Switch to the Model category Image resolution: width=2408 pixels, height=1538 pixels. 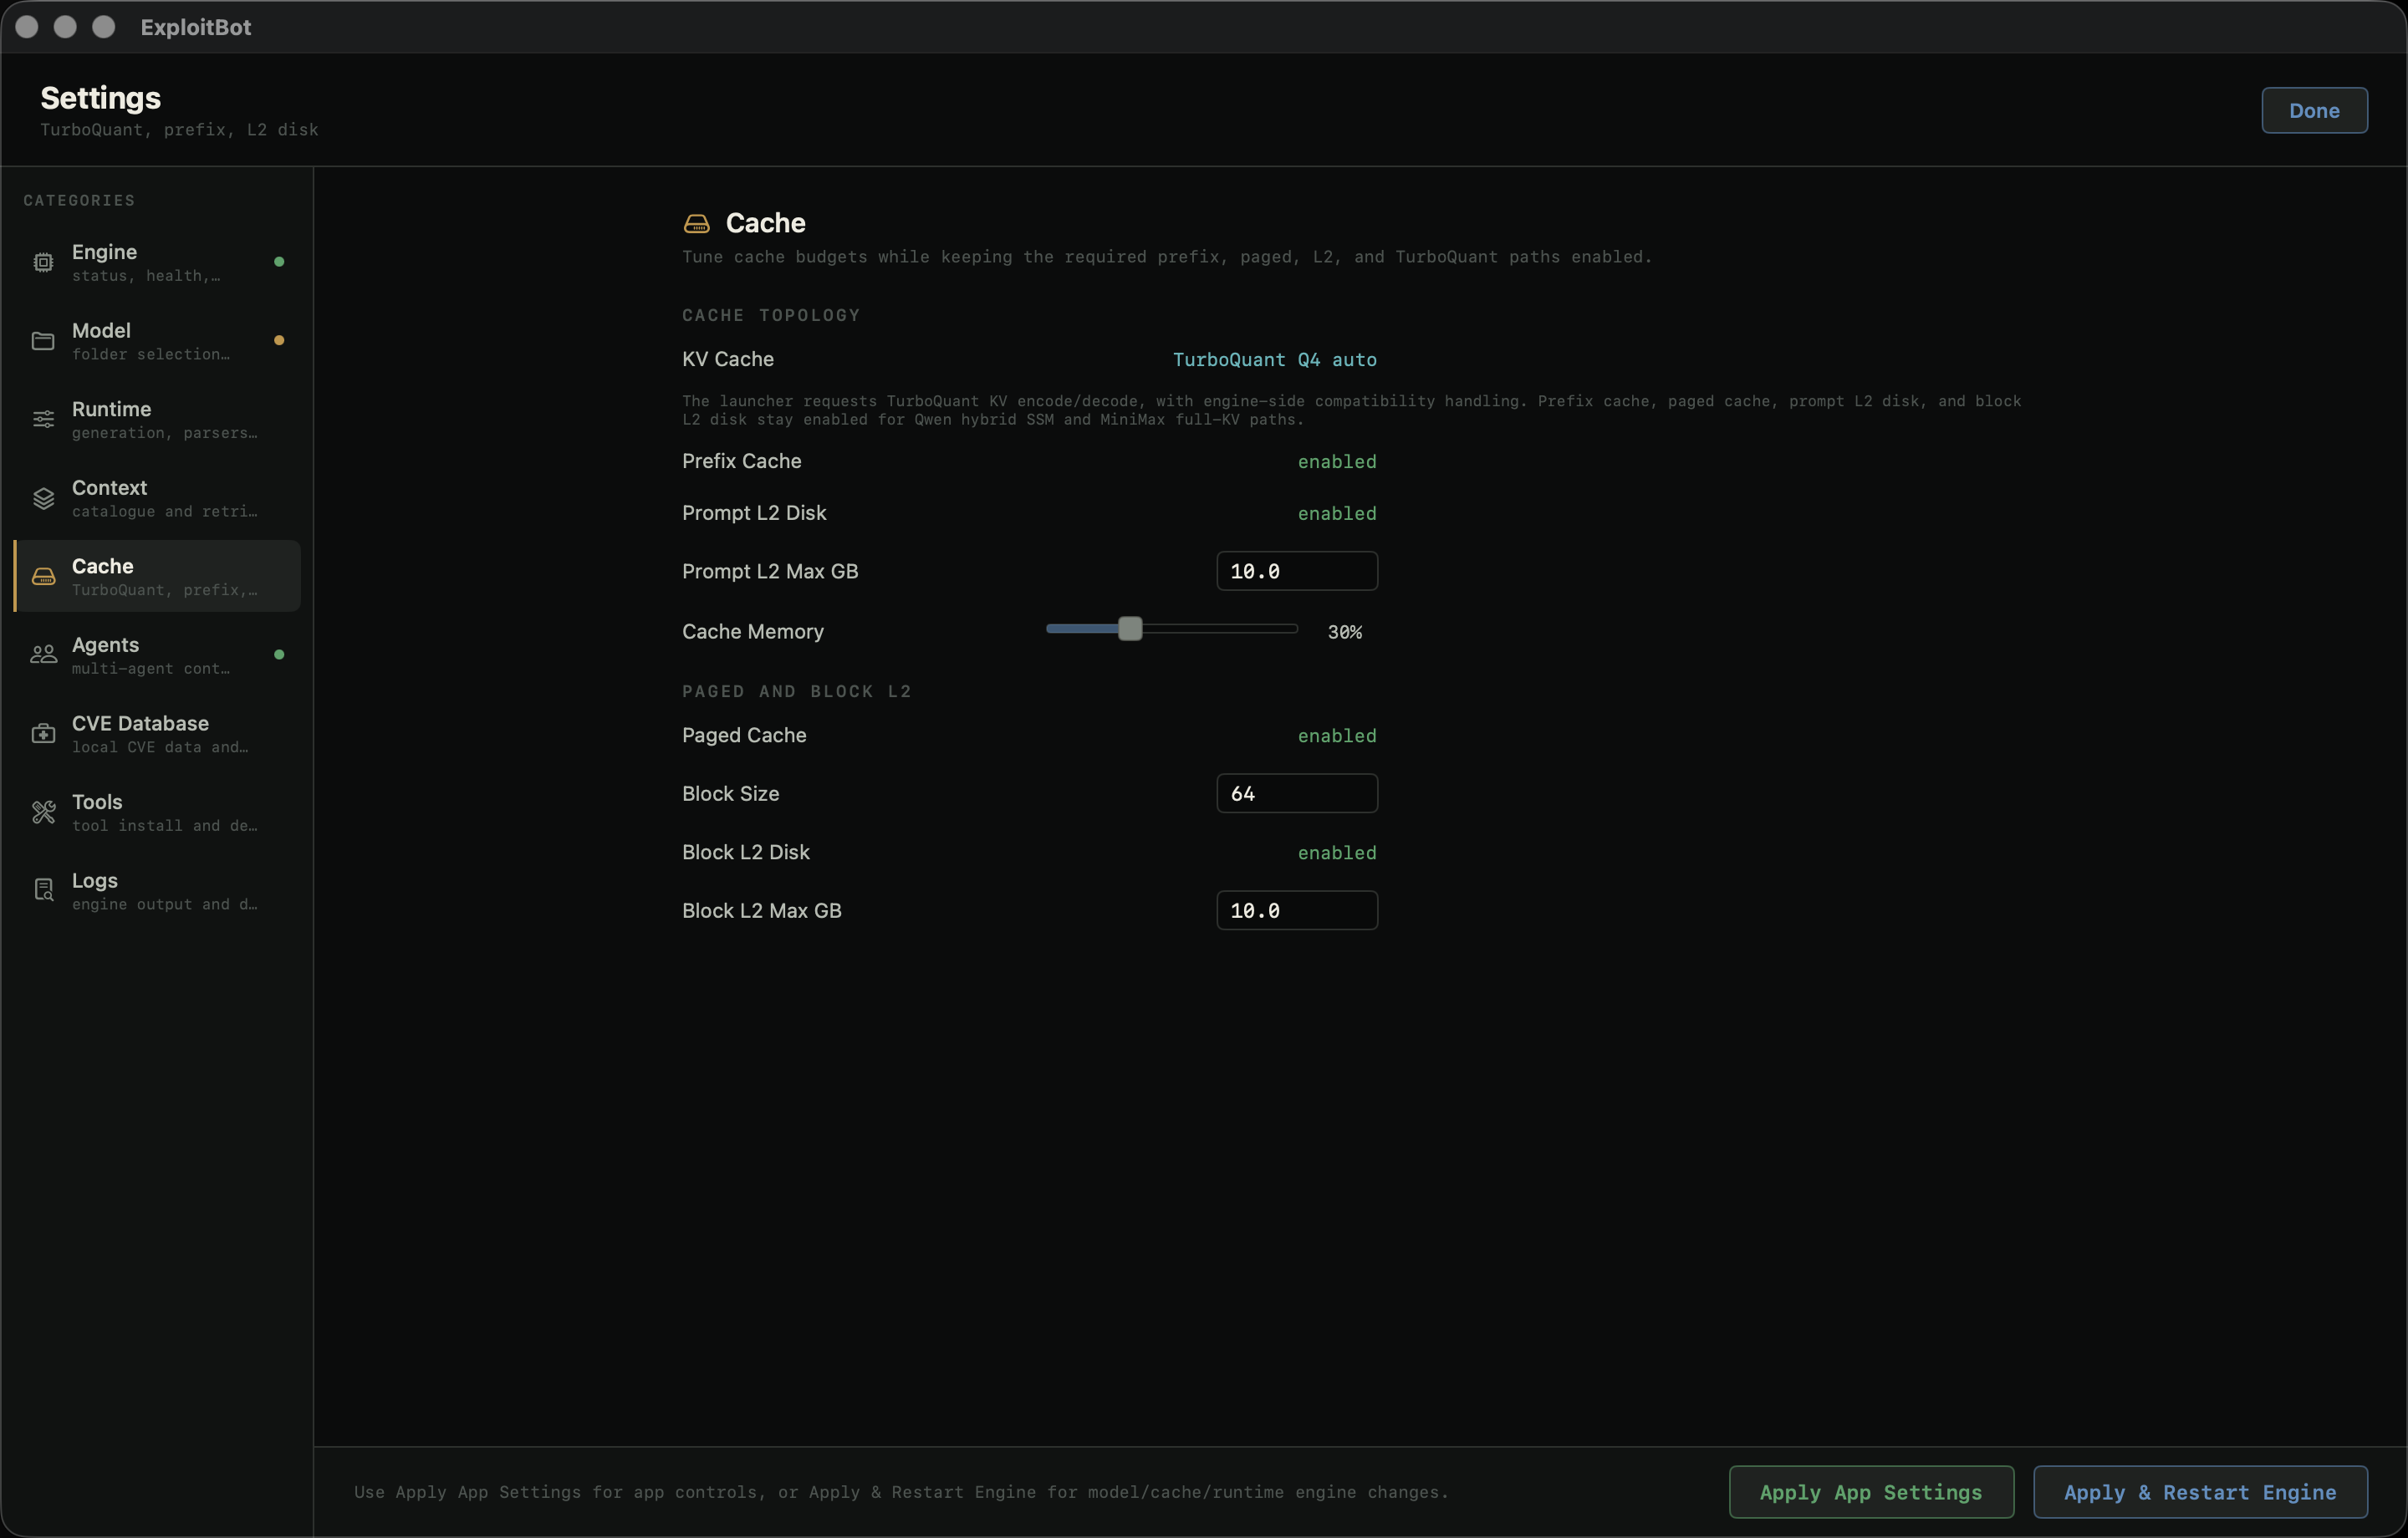157,341
